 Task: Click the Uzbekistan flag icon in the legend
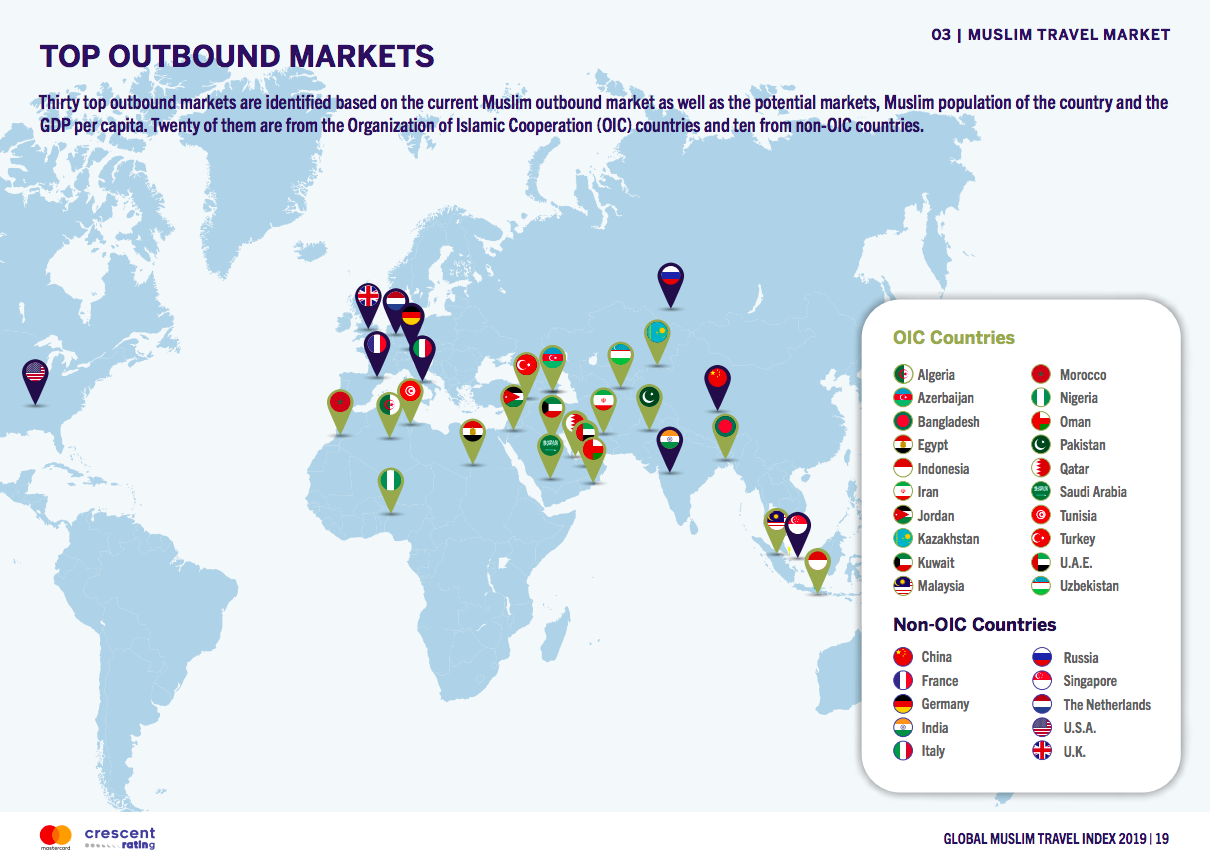(x=1042, y=586)
